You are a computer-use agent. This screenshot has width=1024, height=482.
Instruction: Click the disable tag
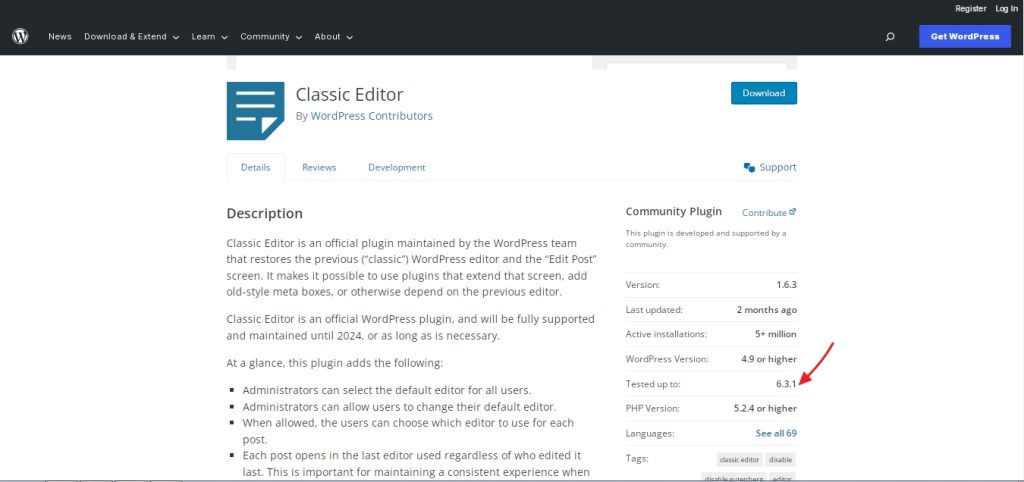click(x=780, y=460)
